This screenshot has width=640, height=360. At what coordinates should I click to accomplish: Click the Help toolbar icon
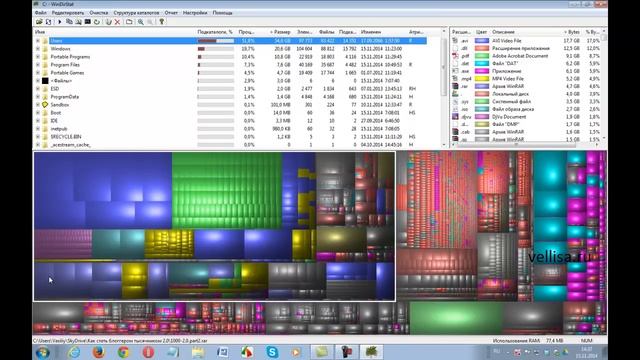tap(162, 22)
